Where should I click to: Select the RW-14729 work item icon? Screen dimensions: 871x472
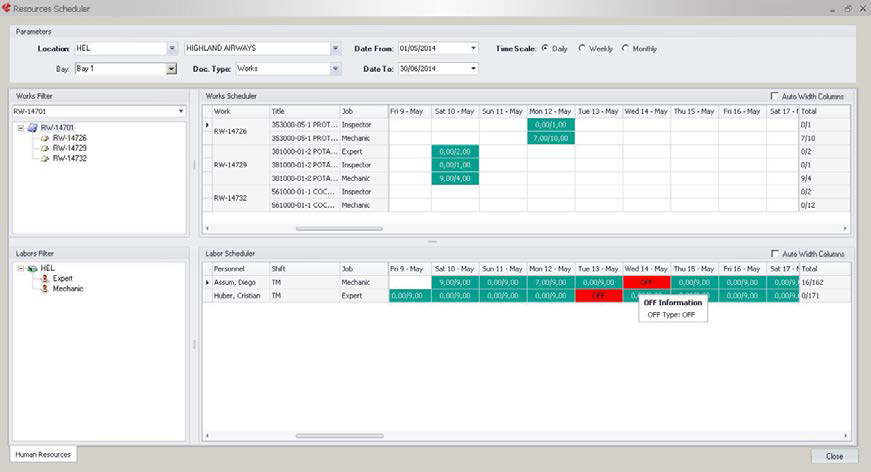(x=45, y=148)
